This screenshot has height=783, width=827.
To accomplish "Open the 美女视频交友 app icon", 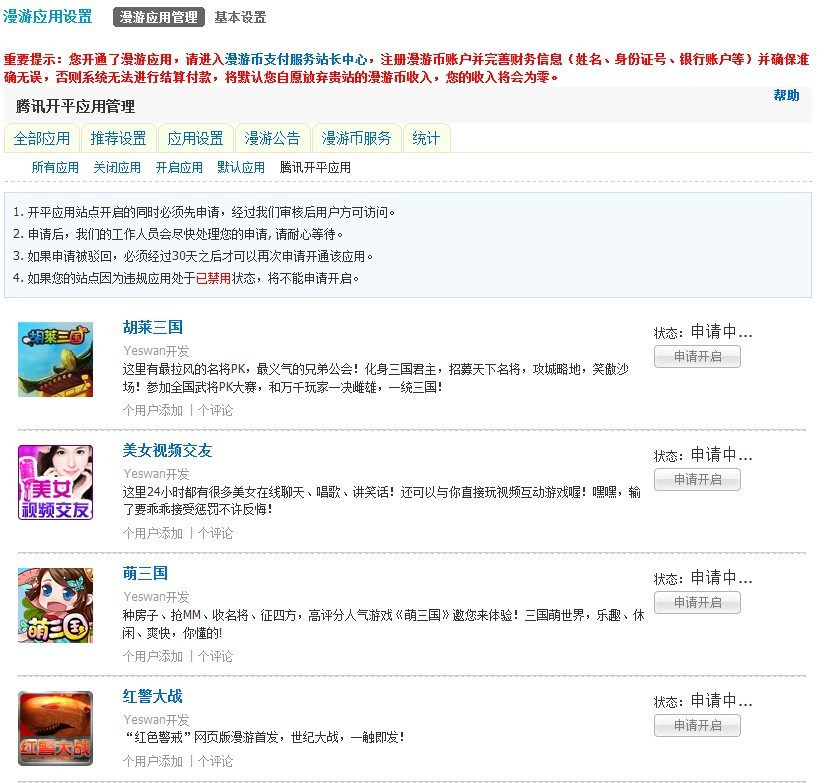I will point(55,482).
